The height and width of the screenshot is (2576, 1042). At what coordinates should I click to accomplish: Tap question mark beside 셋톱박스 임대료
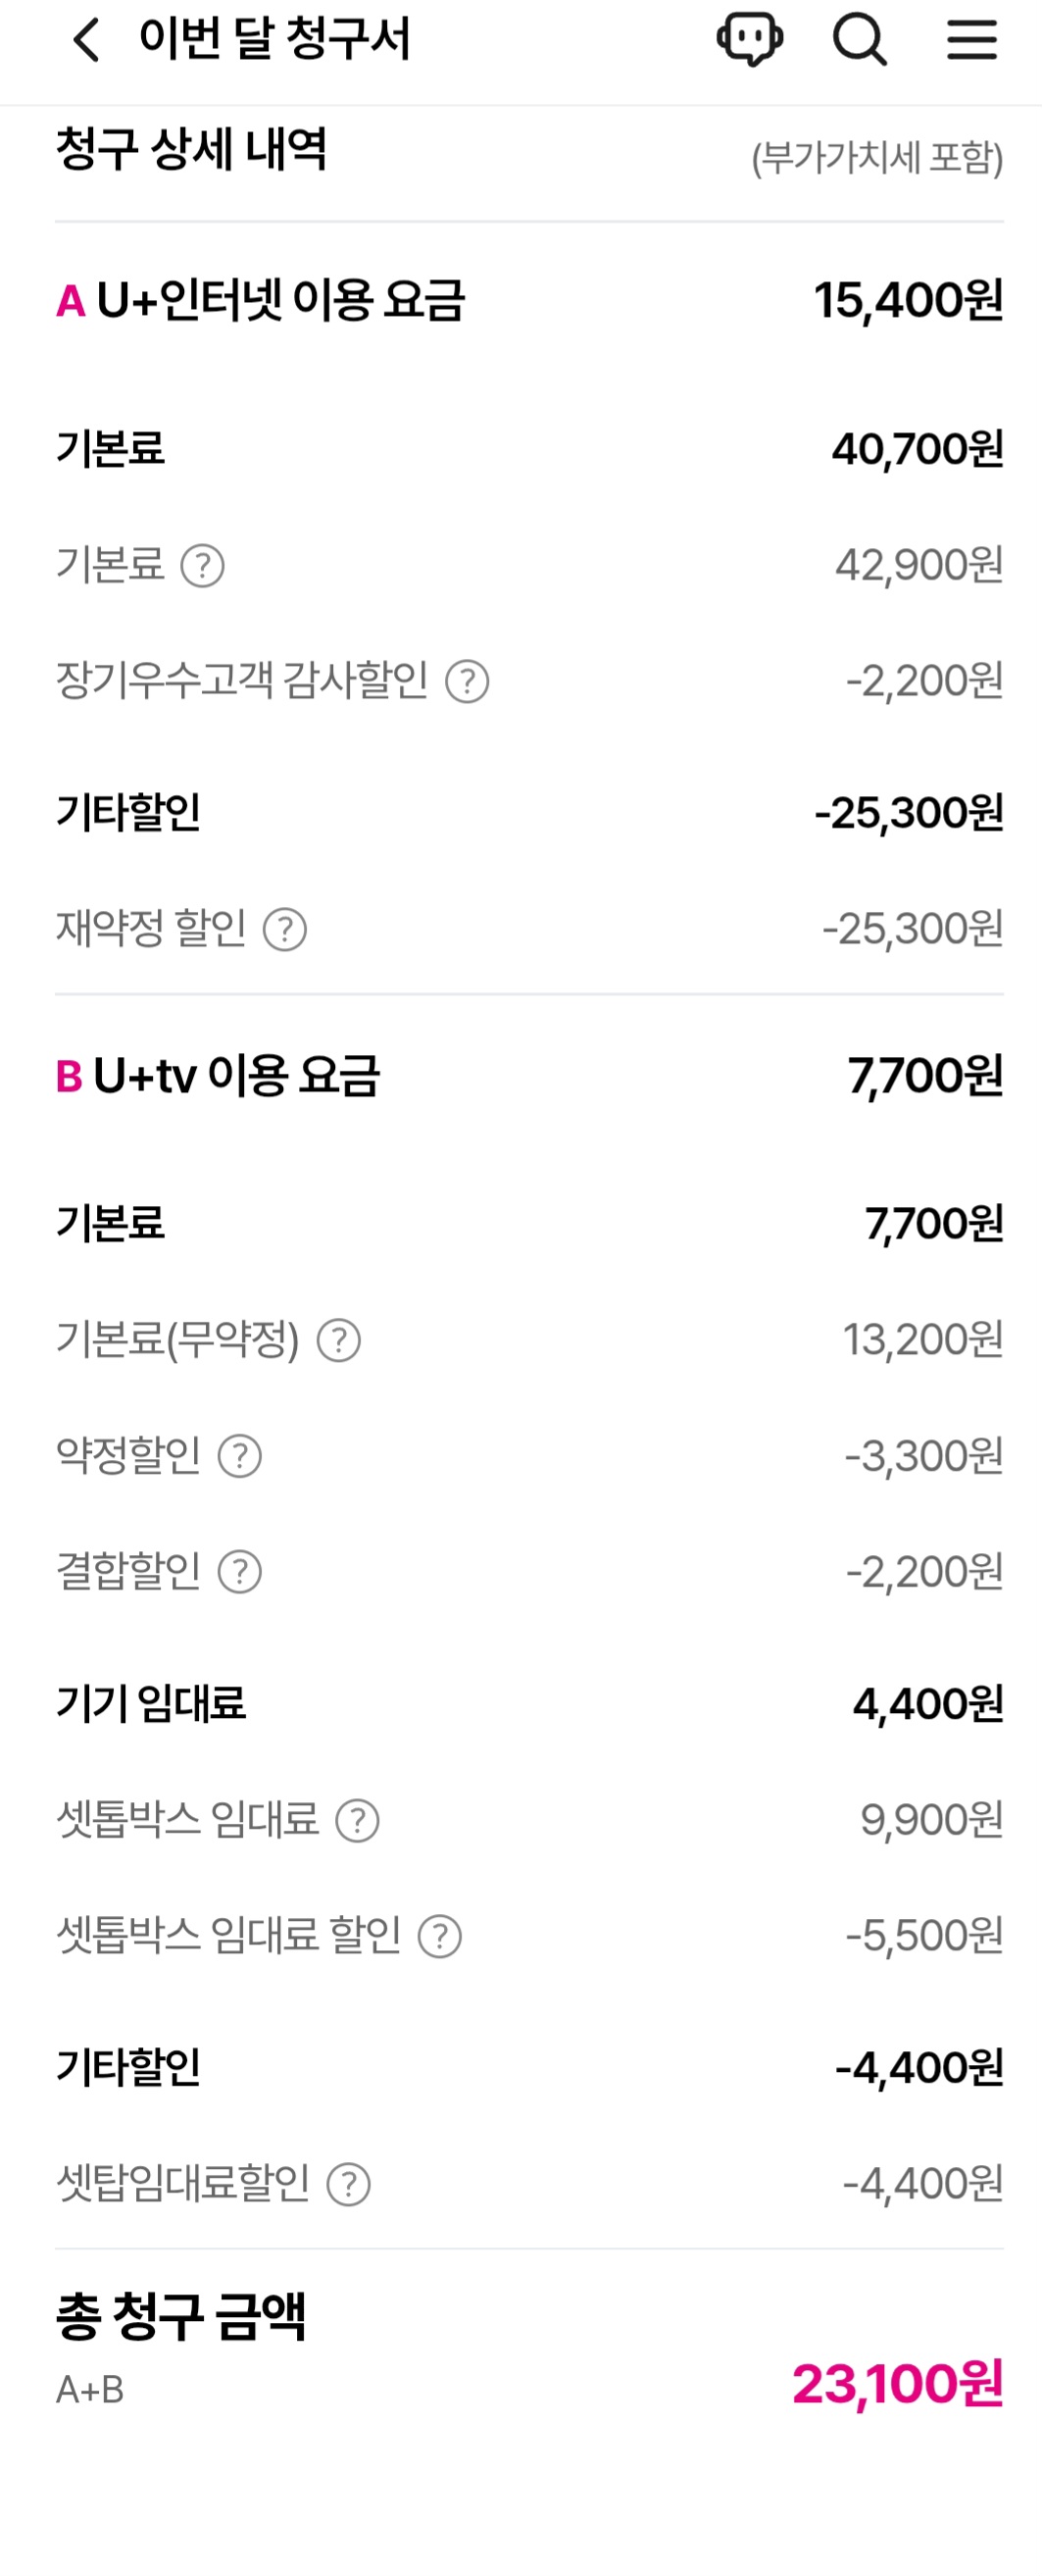pos(357,1821)
